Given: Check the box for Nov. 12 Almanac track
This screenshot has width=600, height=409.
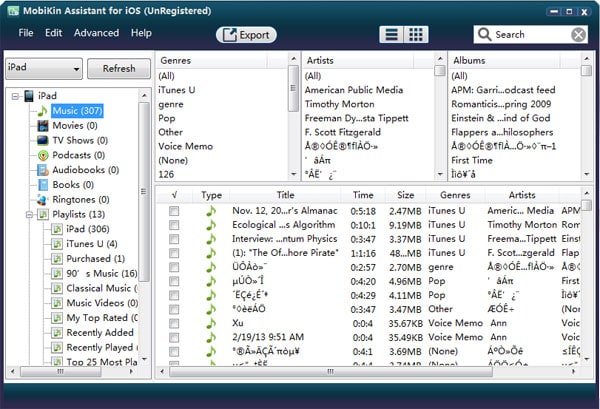Looking at the screenshot, I should [x=174, y=211].
